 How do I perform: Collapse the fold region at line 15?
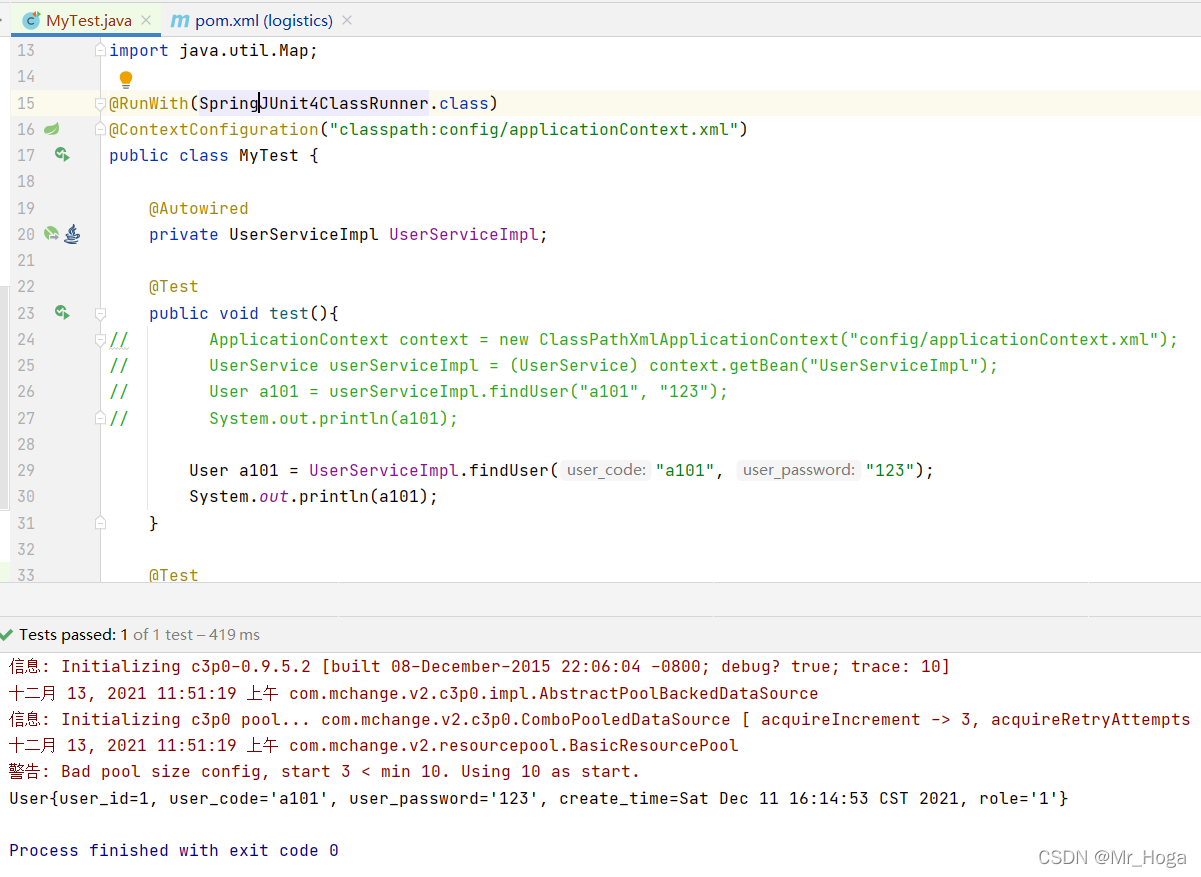(x=98, y=103)
